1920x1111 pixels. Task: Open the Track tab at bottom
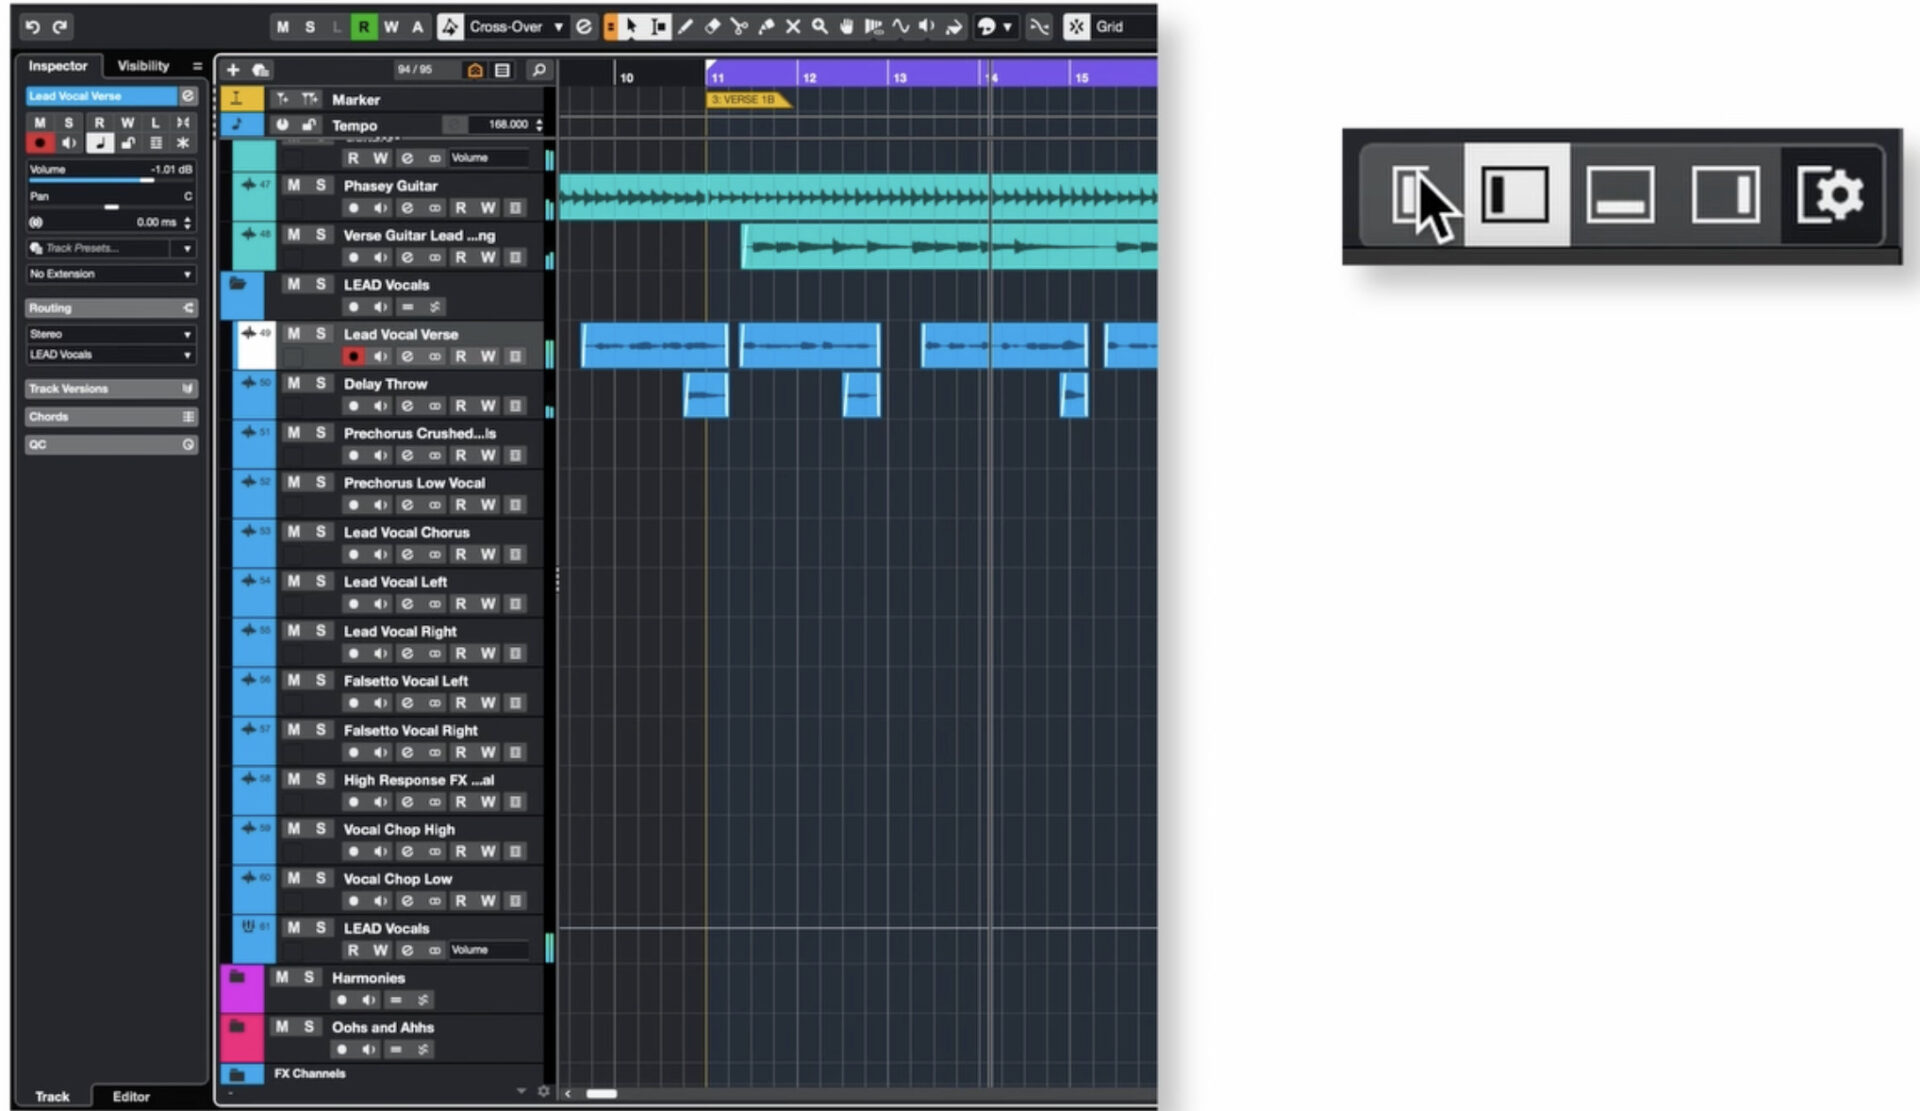point(52,1096)
